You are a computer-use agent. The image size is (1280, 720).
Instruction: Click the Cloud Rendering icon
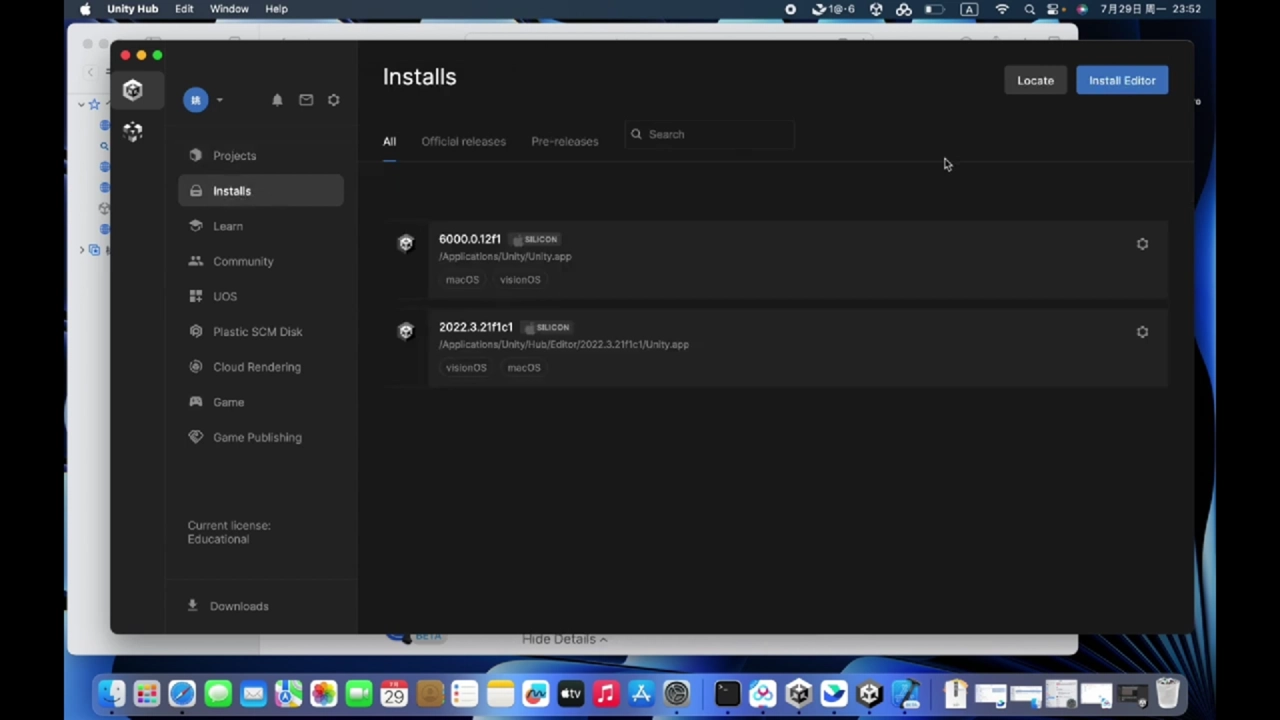196,367
